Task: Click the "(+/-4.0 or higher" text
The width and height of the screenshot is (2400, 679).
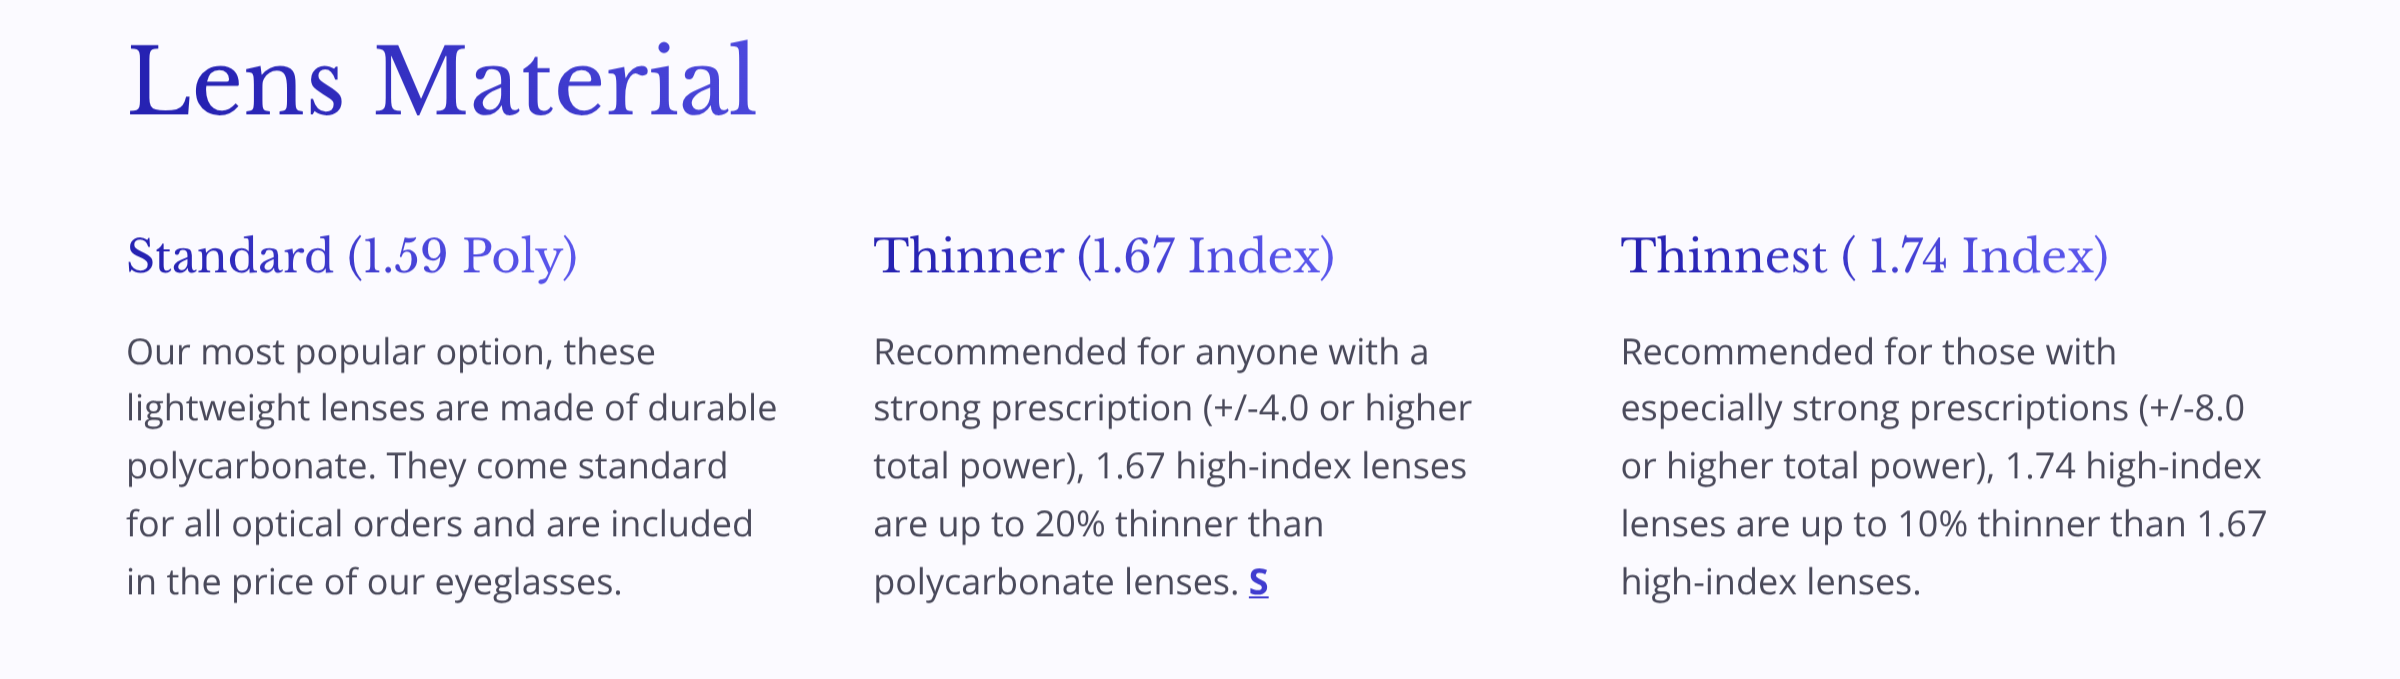Action: 1337,409
